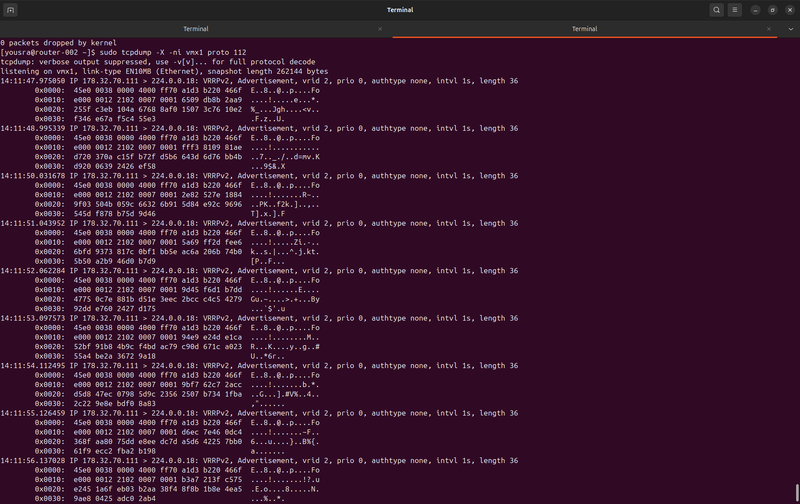800x504 pixels.
Task: Click the Terminal window title text
Action: tap(400, 10)
